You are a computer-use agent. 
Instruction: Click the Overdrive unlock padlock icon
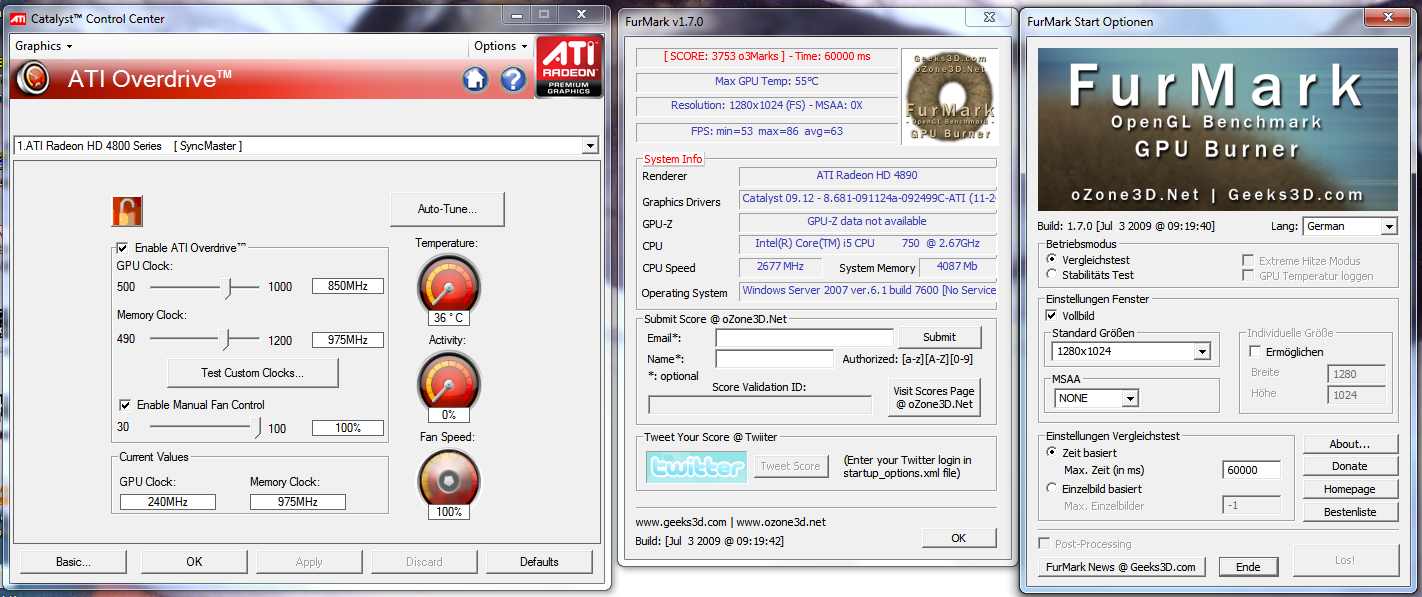click(x=126, y=211)
